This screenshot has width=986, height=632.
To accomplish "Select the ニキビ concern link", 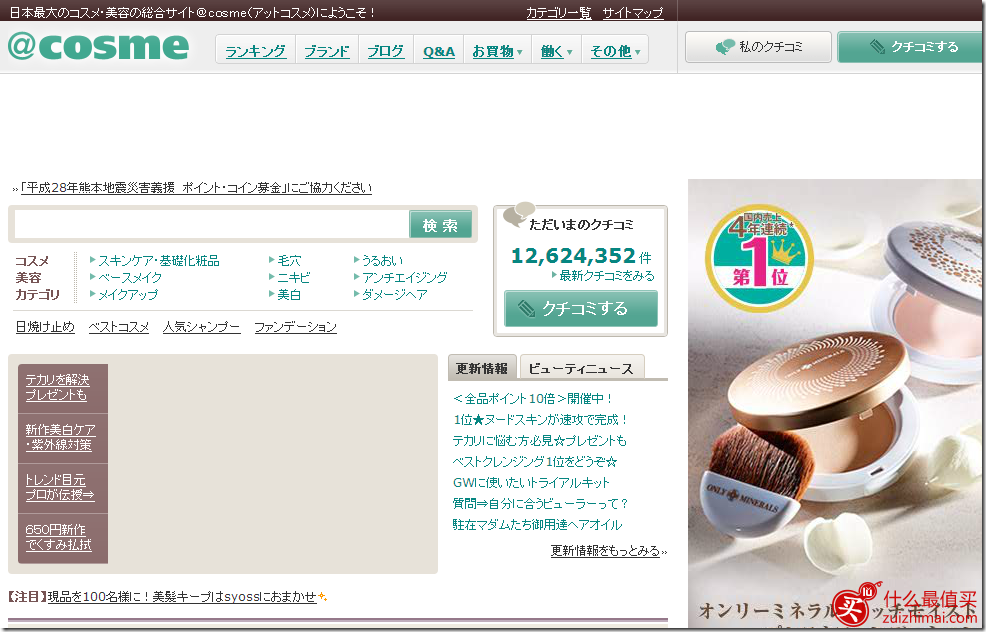I will click(294, 277).
